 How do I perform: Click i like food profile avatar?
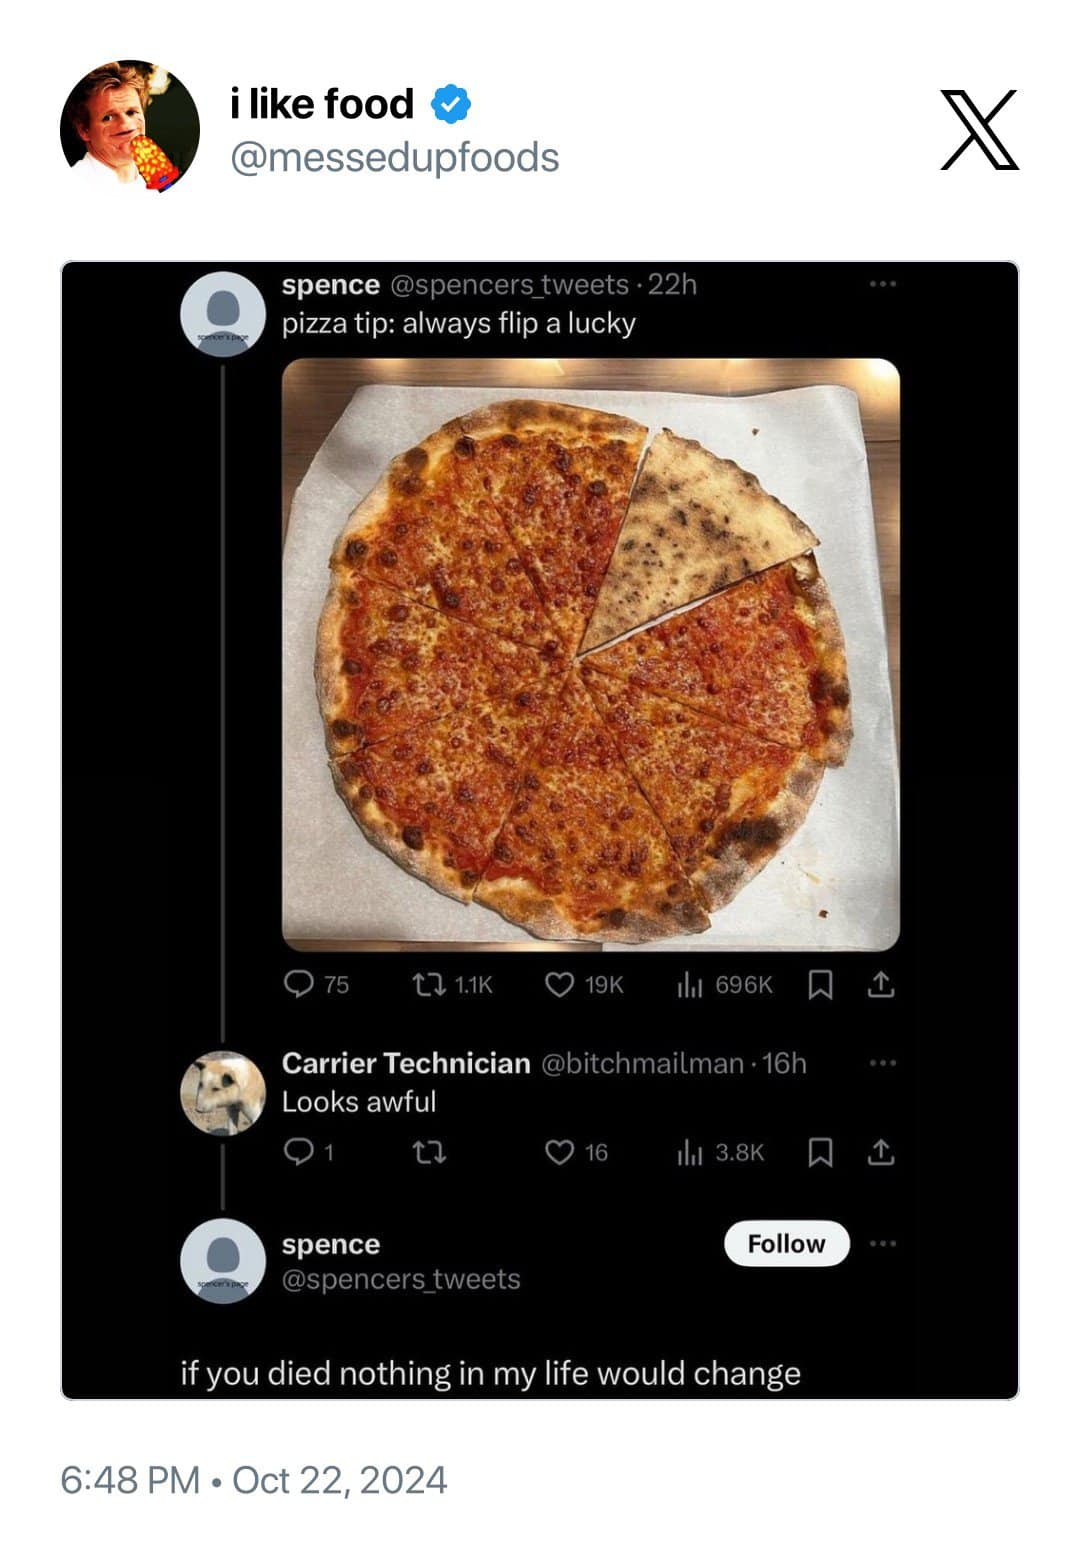click(x=129, y=127)
